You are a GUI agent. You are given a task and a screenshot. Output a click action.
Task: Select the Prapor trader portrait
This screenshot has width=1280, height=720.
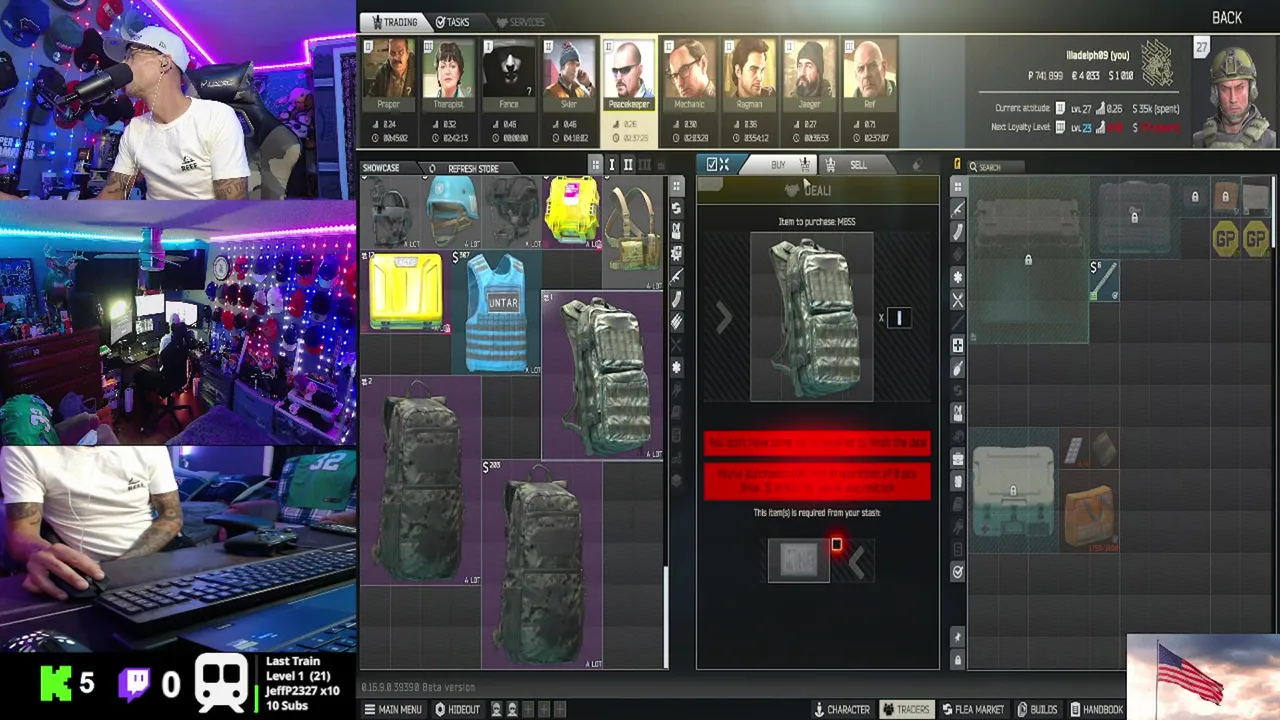coord(388,76)
